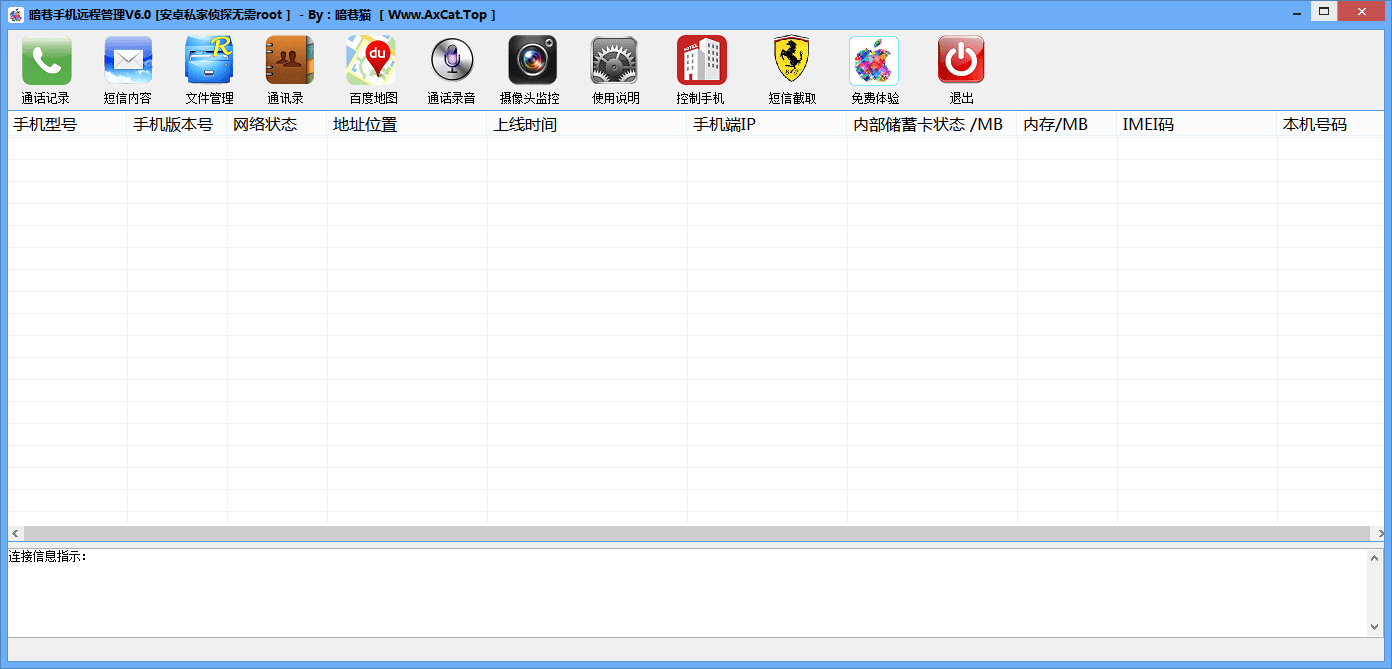The height and width of the screenshot is (669, 1392).
Task: Click the 控制手机 building icon
Action: pyautogui.click(x=701, y=61)
